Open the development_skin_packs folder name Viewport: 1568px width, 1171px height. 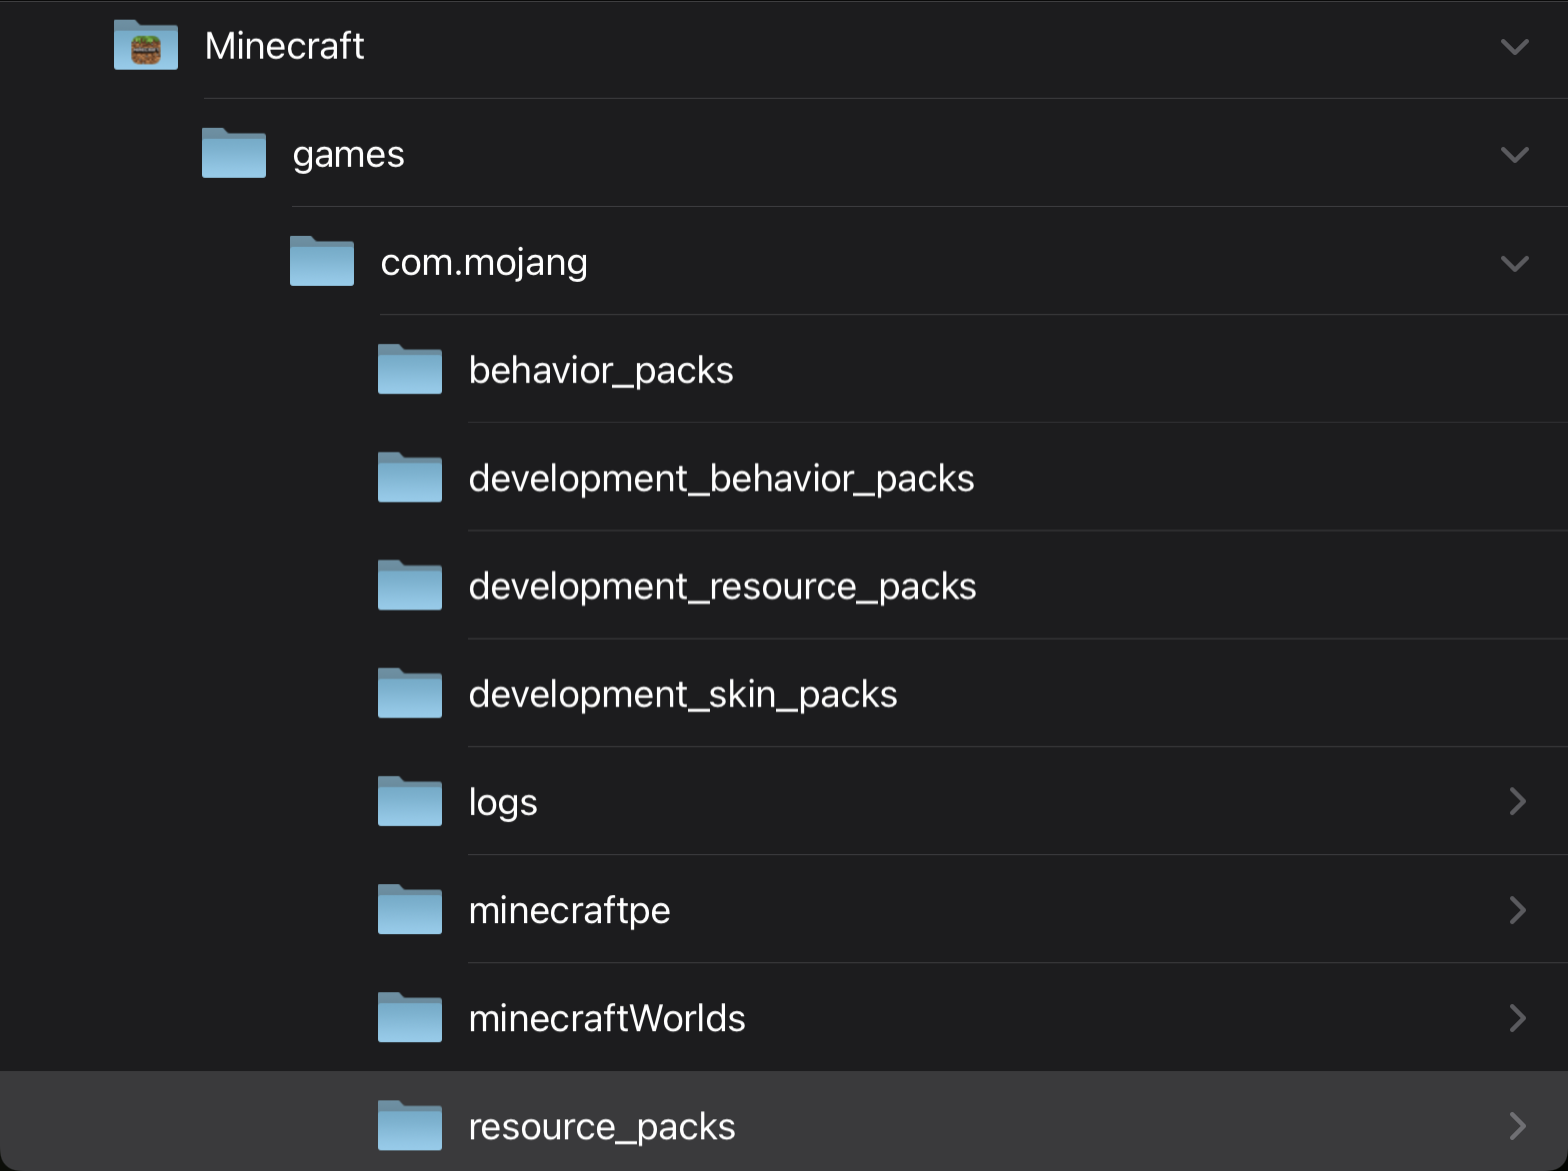pyautogui.click(x=682, y=694)
